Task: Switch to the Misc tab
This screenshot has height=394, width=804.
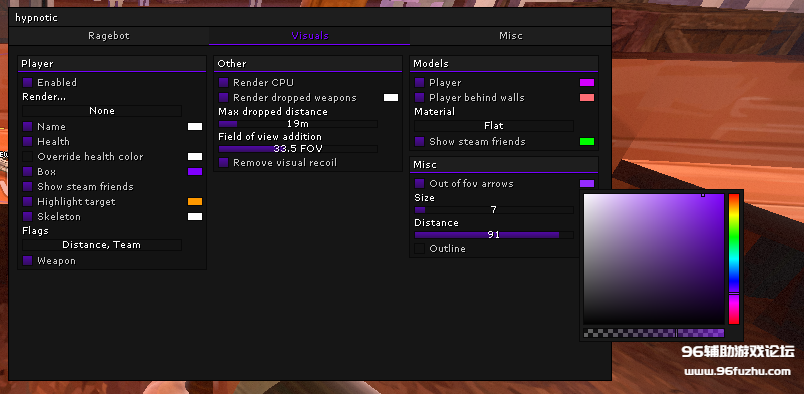Action: click(x=511, y=36)
